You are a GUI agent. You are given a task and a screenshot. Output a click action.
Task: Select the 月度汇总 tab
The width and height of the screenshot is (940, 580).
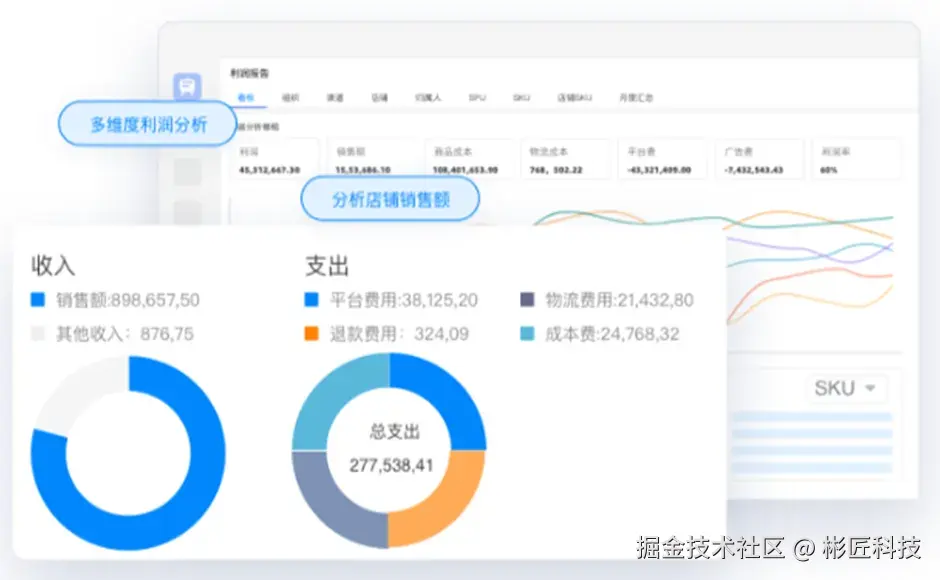[637, 97]
